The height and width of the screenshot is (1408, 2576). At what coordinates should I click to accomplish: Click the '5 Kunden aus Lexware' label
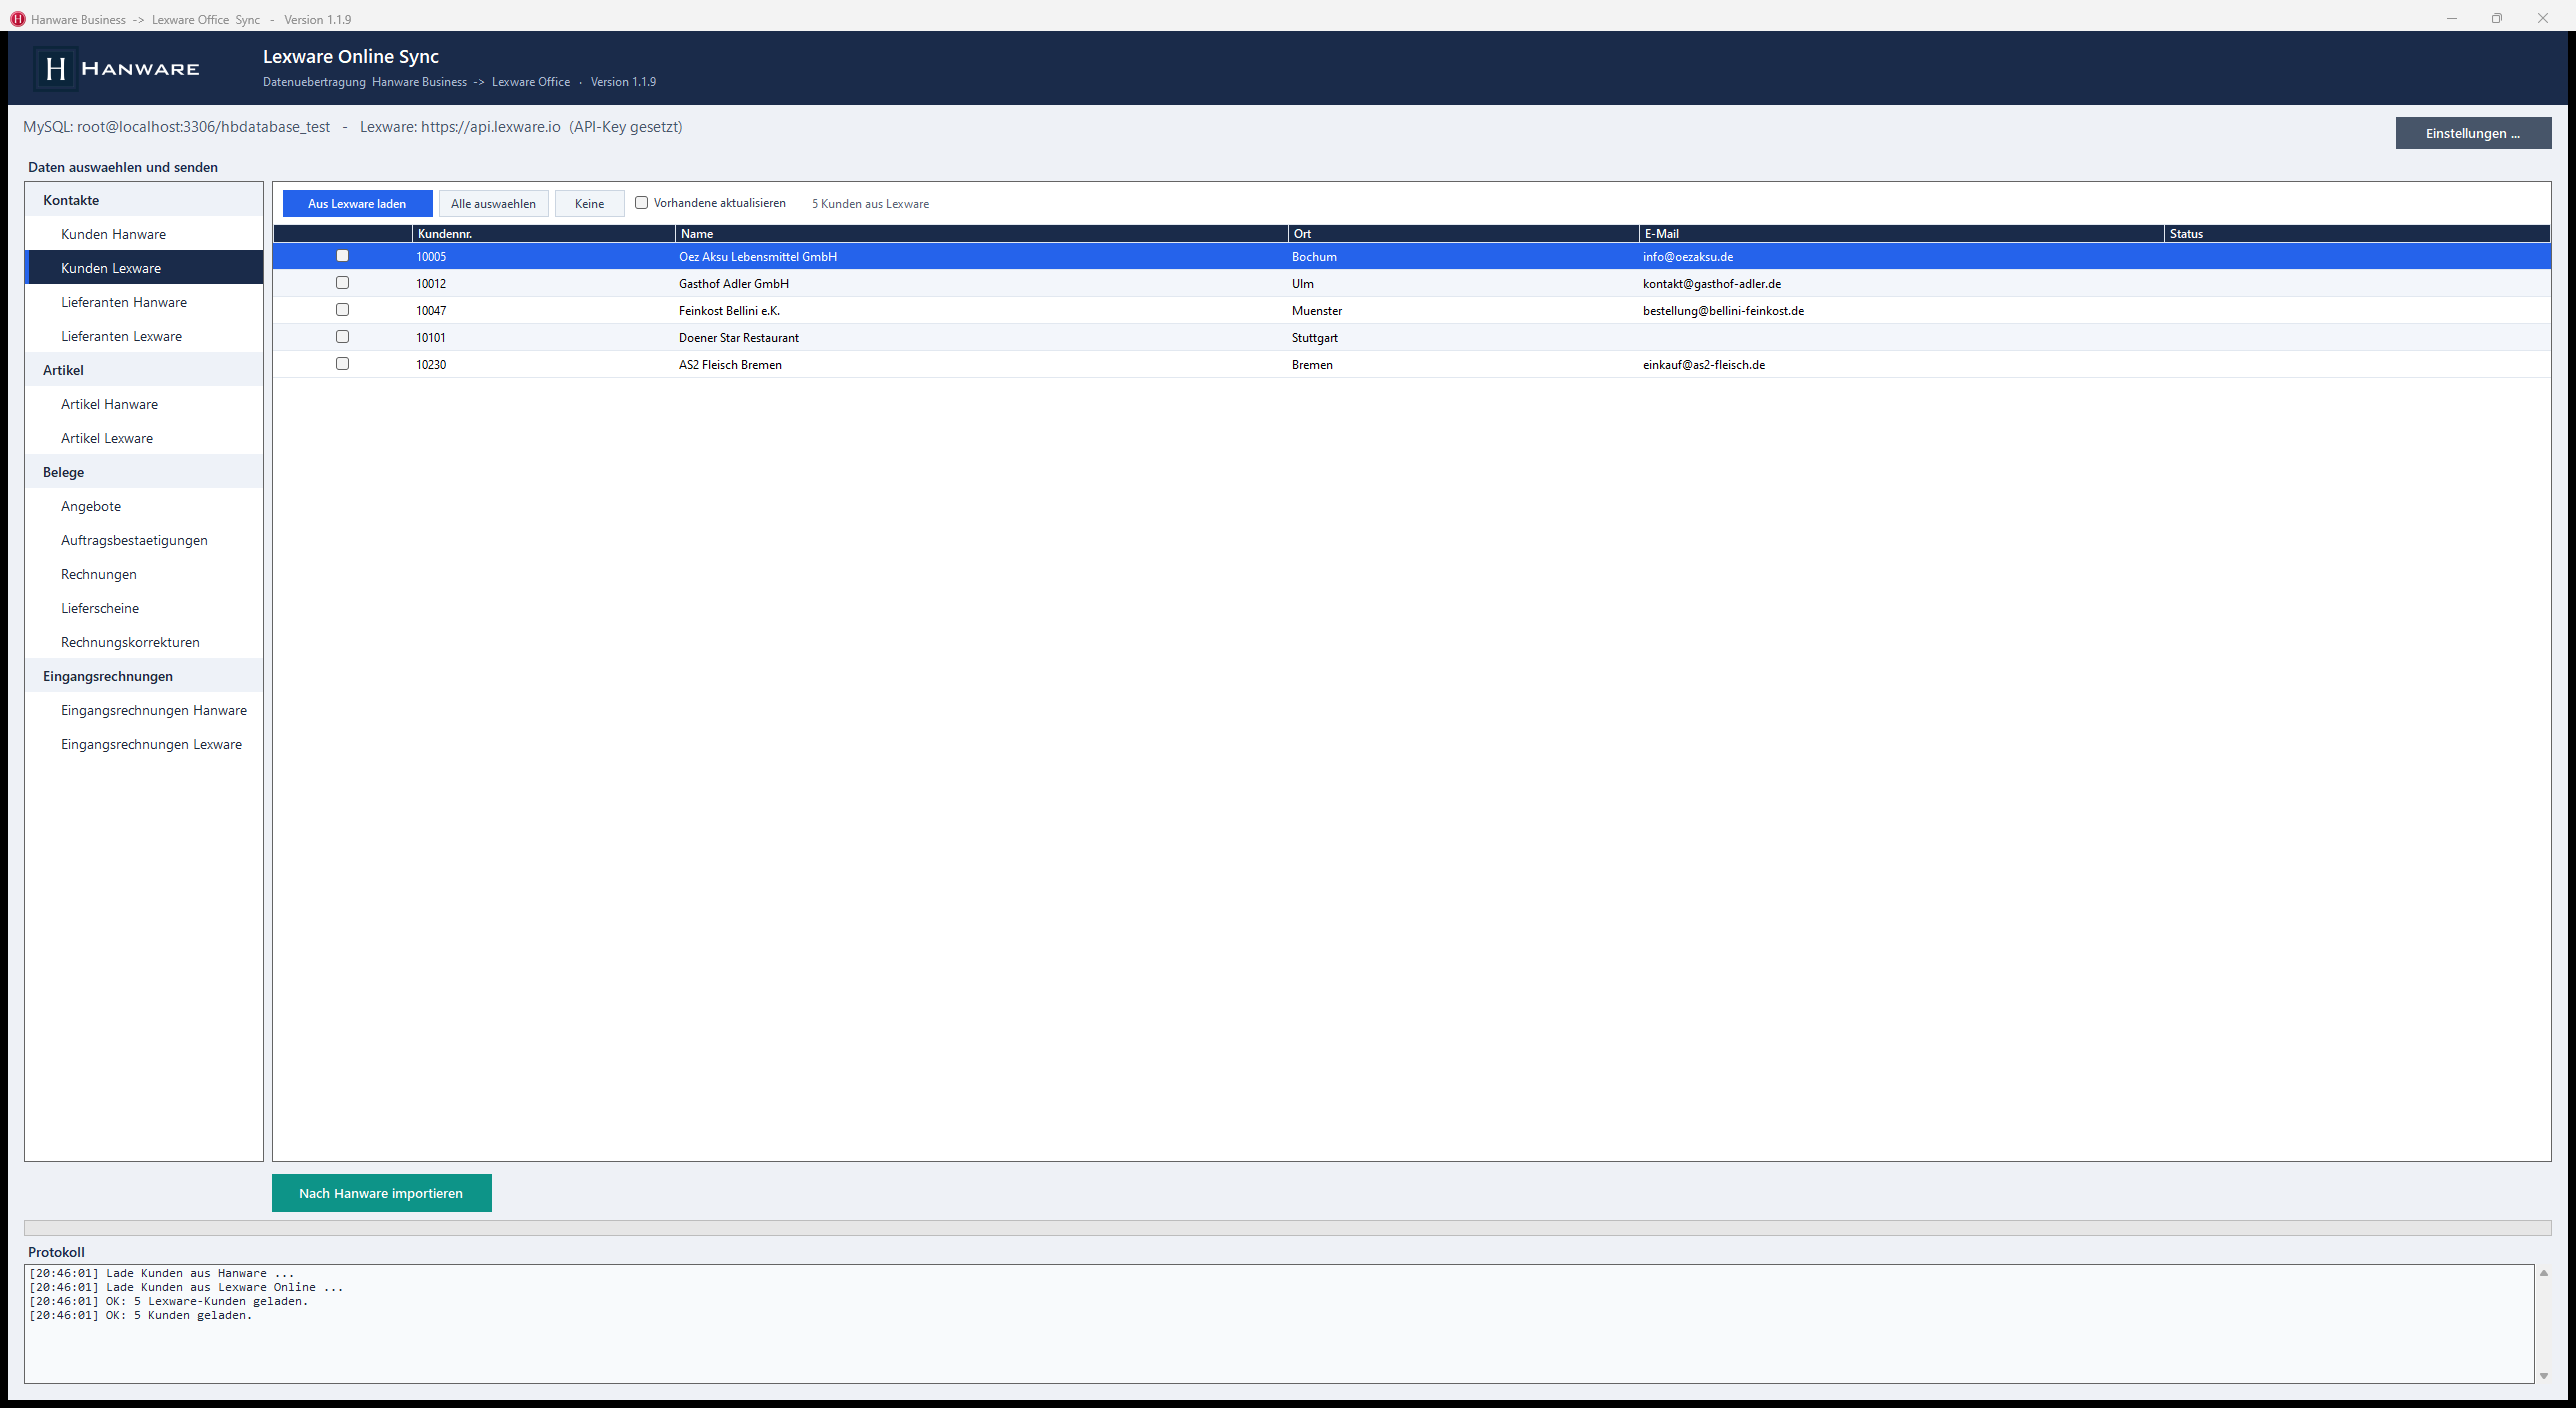pos(870,204)
